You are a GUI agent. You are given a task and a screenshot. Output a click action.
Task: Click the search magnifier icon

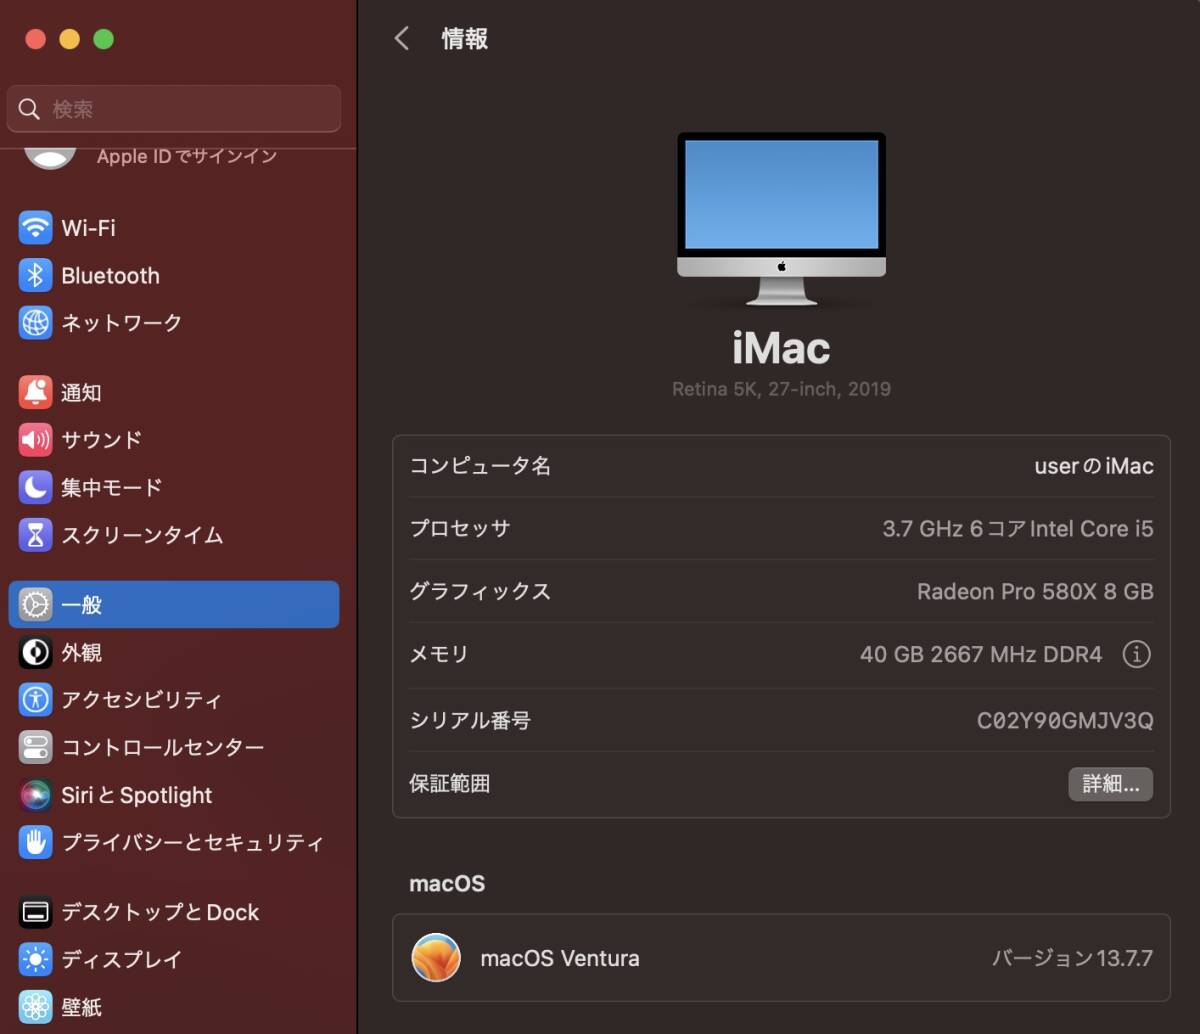tap(30, 109)
